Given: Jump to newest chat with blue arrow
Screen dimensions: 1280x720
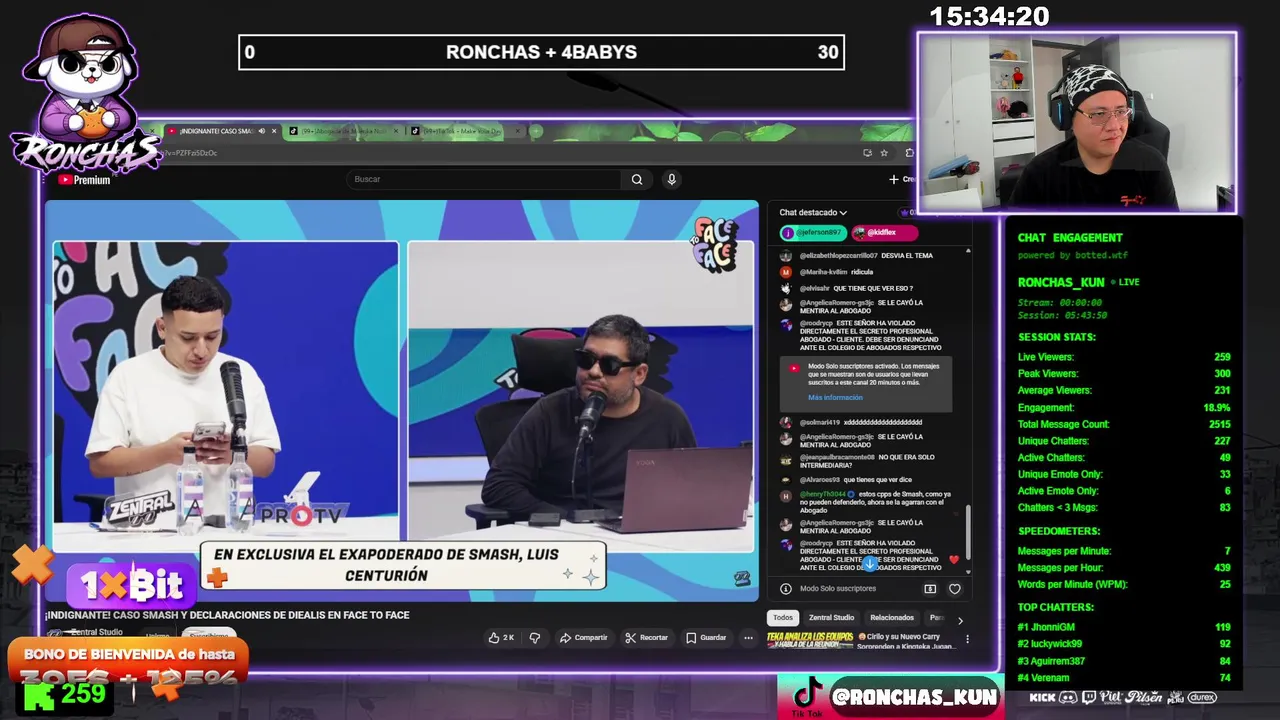Looking at the screenshot, I should pos(869,564).
